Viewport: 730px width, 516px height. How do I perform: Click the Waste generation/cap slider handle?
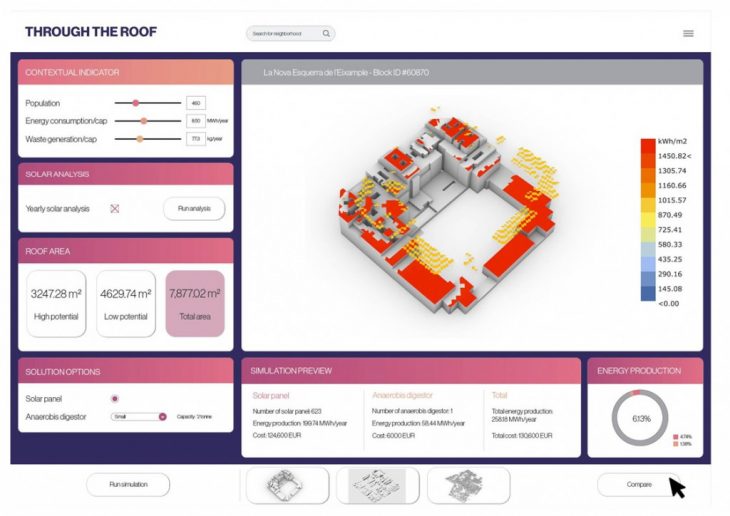click(139, 139)
